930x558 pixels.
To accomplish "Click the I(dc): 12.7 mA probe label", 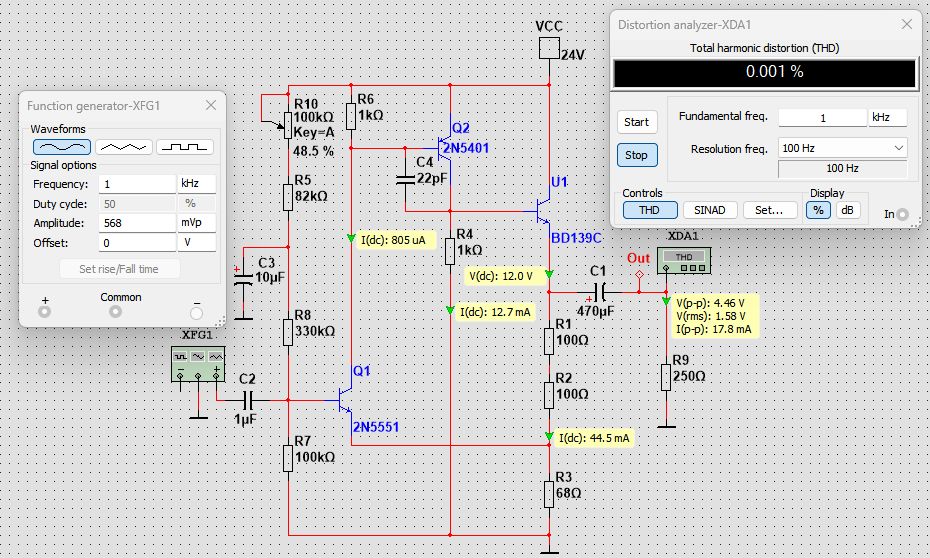I will [495, 312].
